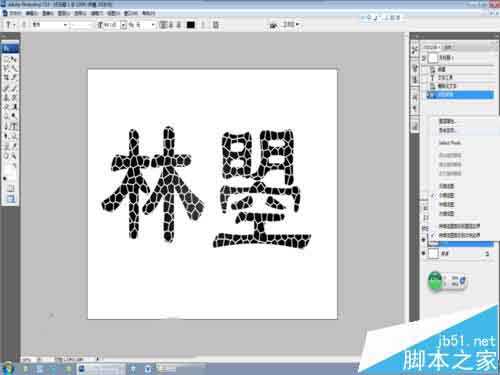Hide the Background layer eye icon
Image resolution: width=500 pixels, height=375 pixels.
tap(424, 253)
